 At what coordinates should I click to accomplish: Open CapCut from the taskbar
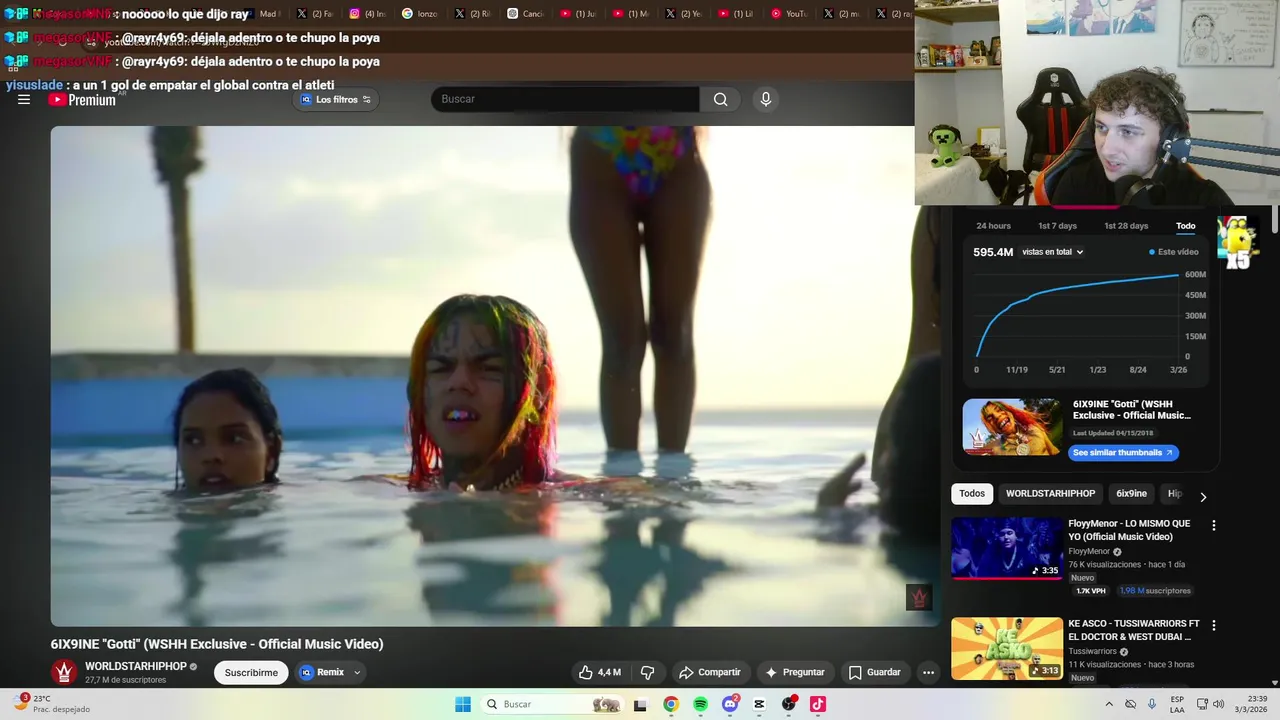[x=759, y=704]
